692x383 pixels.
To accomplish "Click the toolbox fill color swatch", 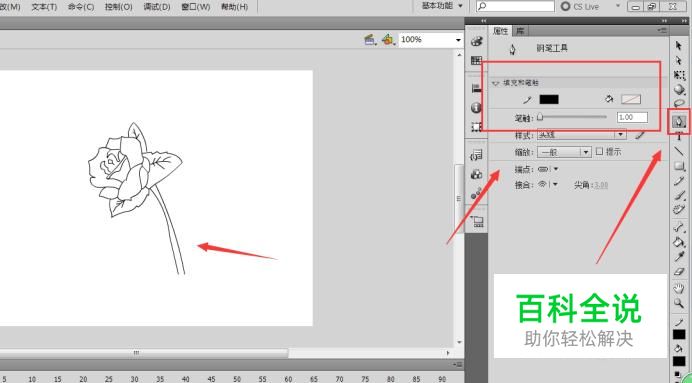I will click(679, 361).
